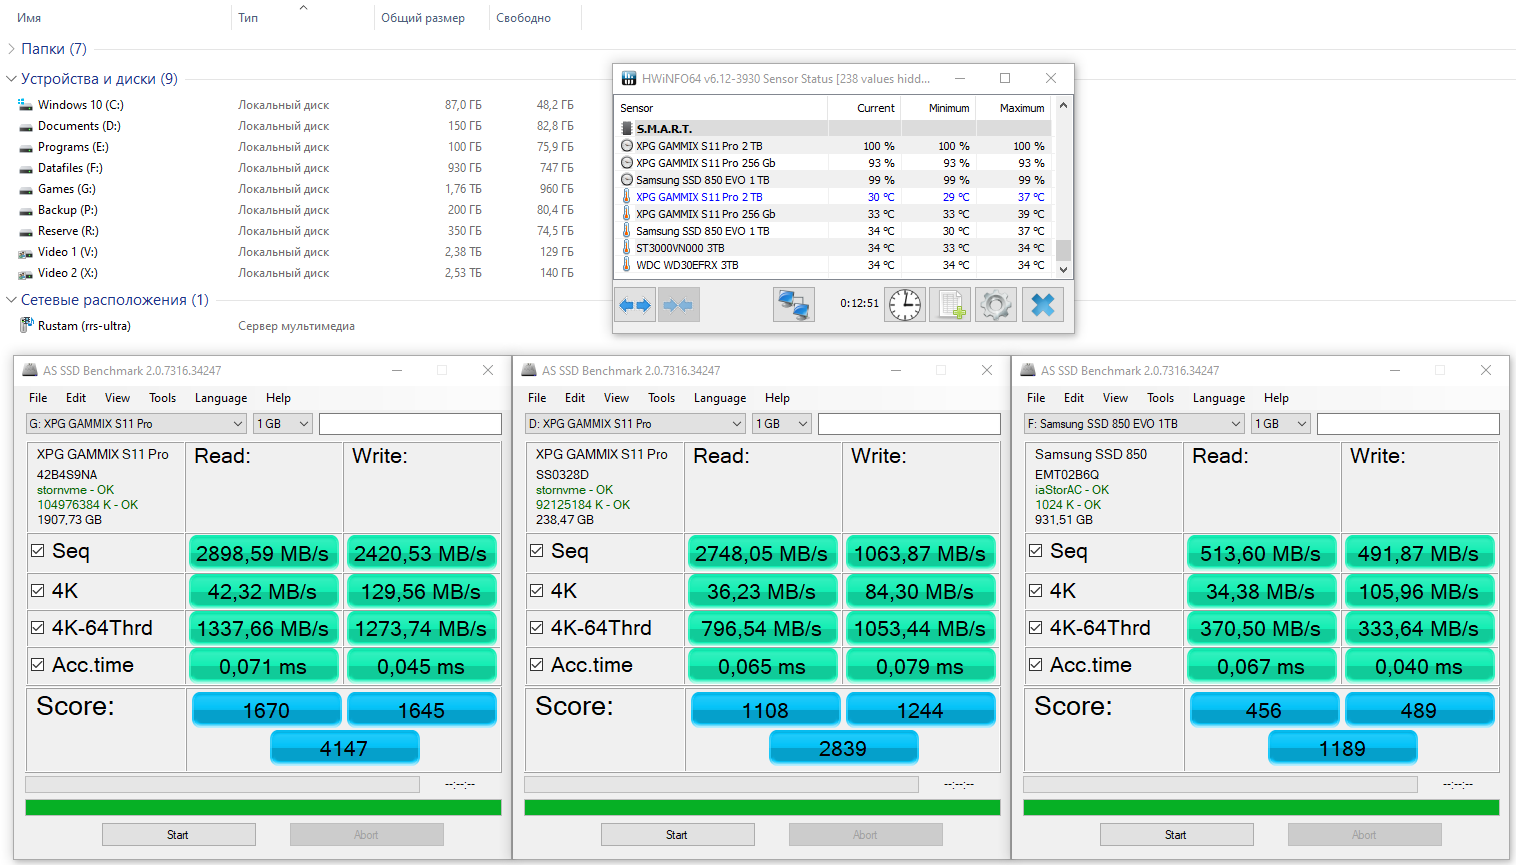Click thermometer icon beside ST3000VN000 3TB

tap(627, 248)
